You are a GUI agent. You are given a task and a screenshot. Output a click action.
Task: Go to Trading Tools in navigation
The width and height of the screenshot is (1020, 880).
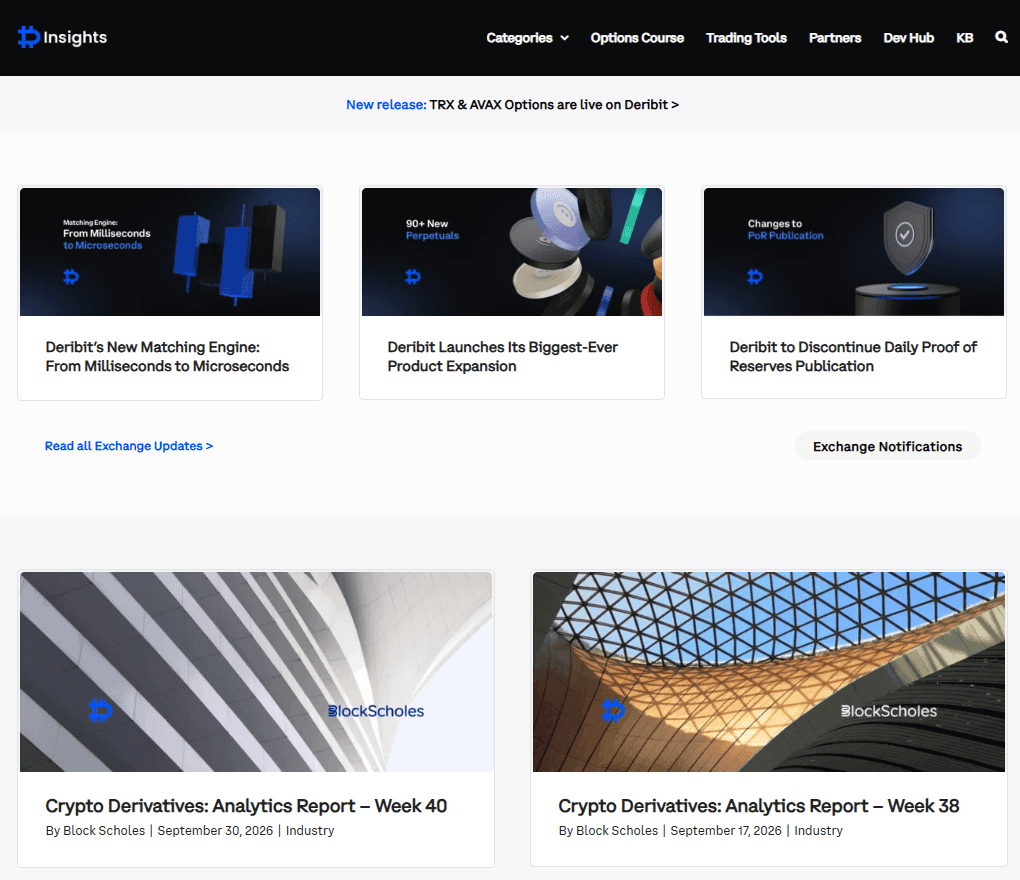746,38
